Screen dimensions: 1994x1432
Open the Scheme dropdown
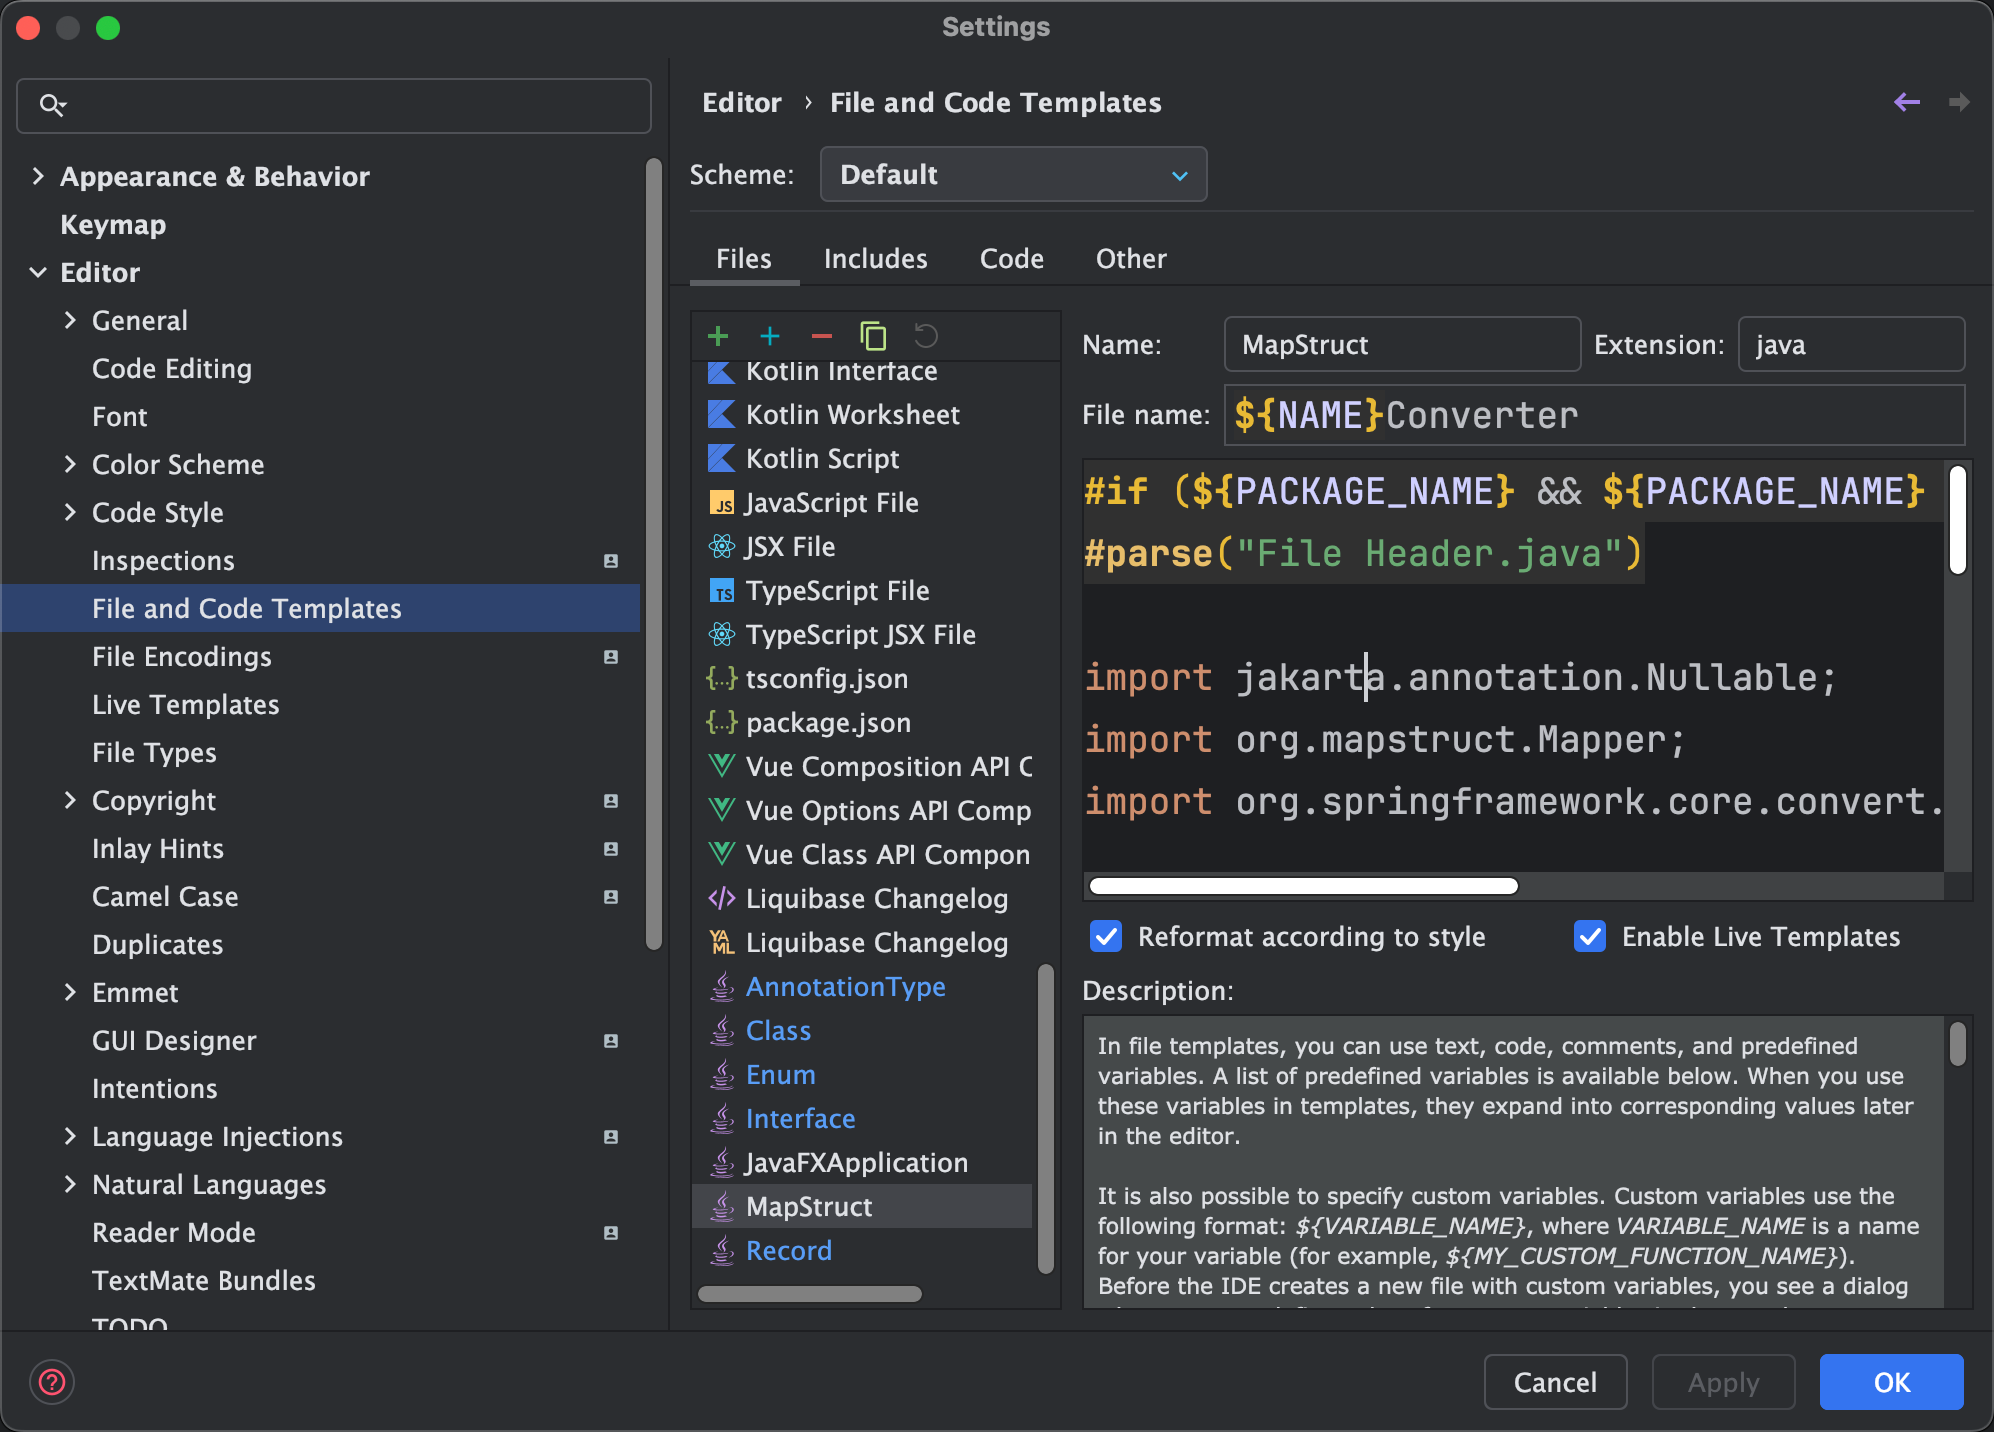[1013, 175]
